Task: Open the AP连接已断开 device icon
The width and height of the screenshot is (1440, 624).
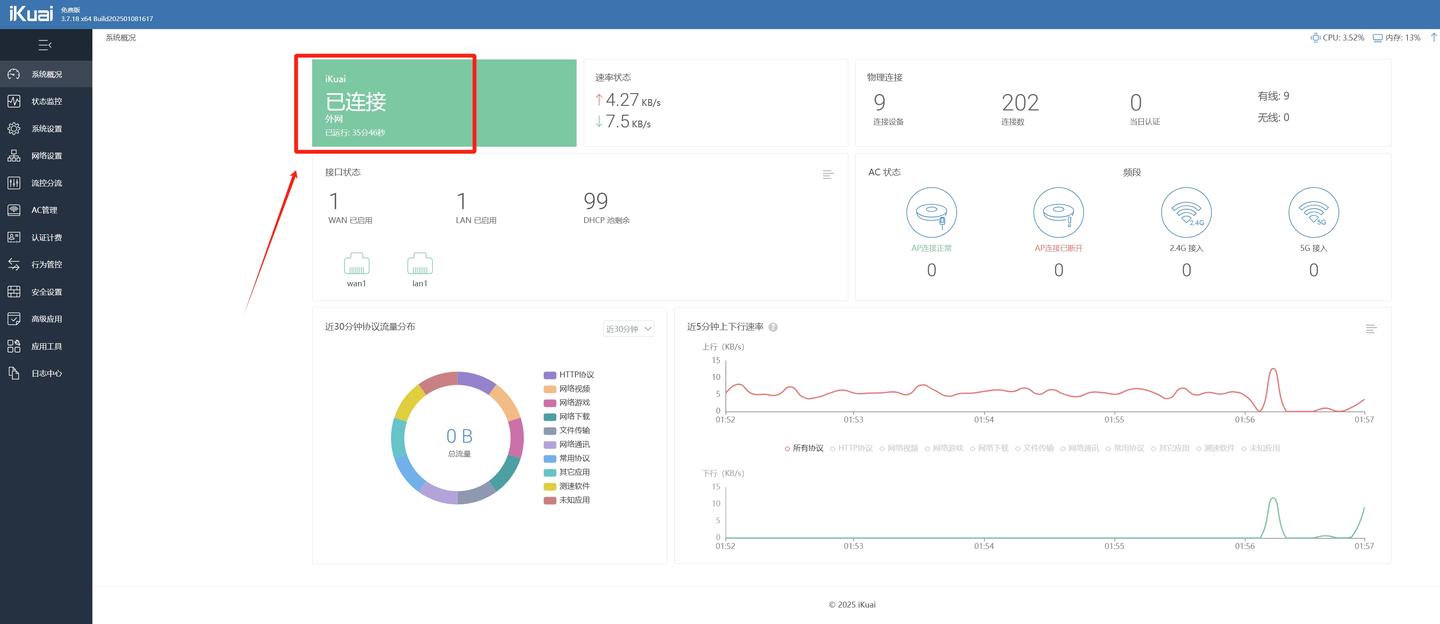Action: [x=1058, y=213]
